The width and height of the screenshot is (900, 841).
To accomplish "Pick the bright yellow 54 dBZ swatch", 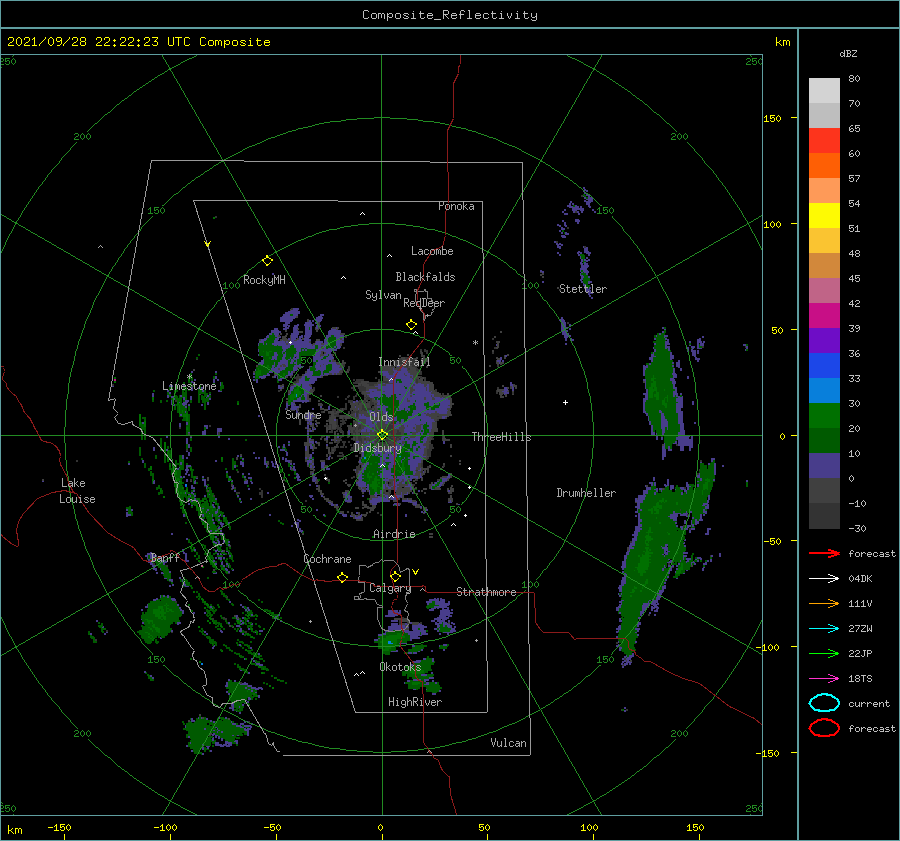I will [x=824, y=215].
